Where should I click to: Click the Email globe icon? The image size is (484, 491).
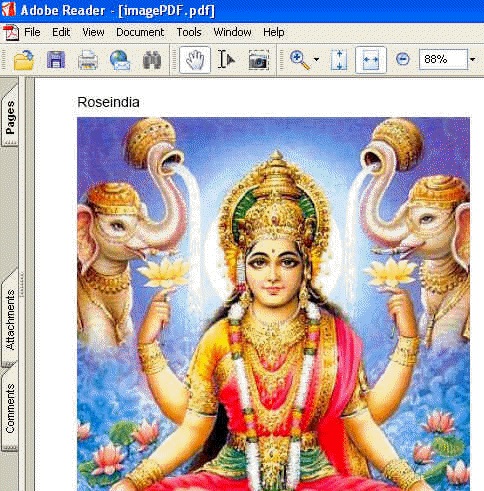pyautogui.click(x=120, y=60)
